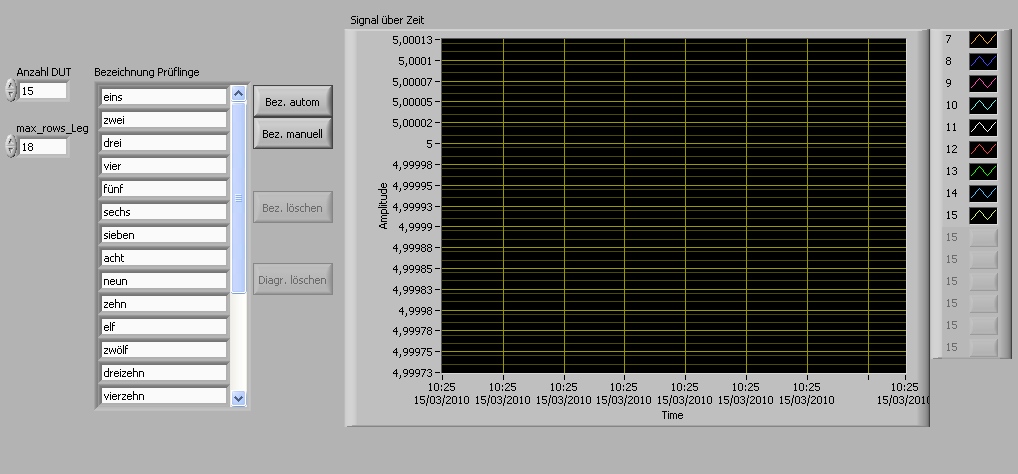This screenshot has width=1018, height=474.
Task: Open plot 11 white legend icon
Action: tap(983, 127)
